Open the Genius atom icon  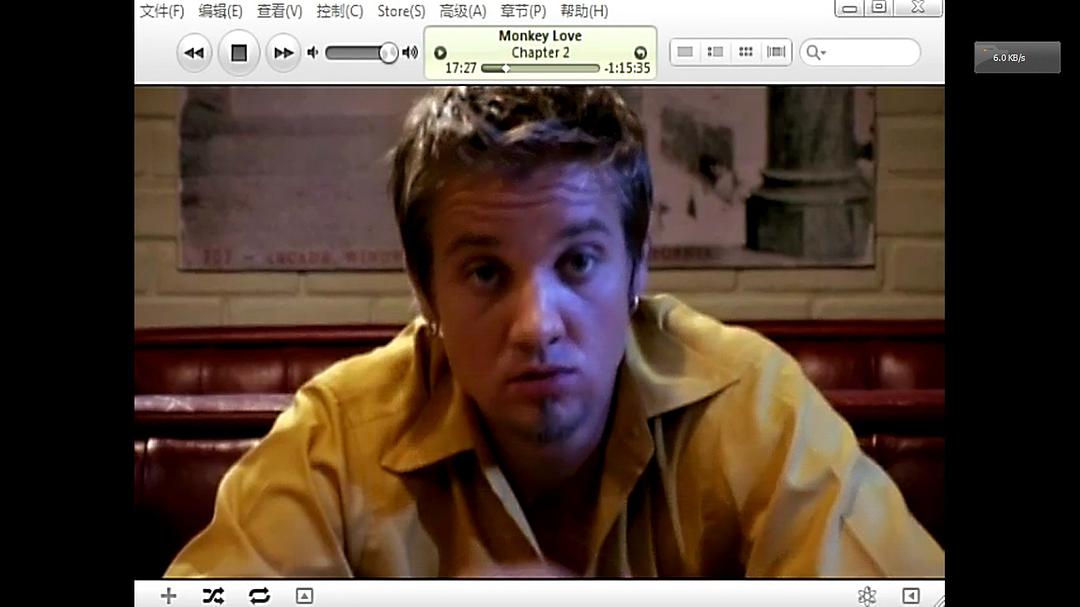pos(867,596)
